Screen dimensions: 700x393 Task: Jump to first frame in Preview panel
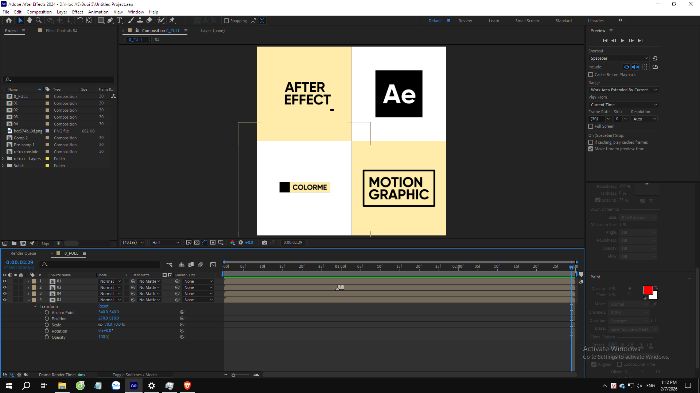coord(605,40)
